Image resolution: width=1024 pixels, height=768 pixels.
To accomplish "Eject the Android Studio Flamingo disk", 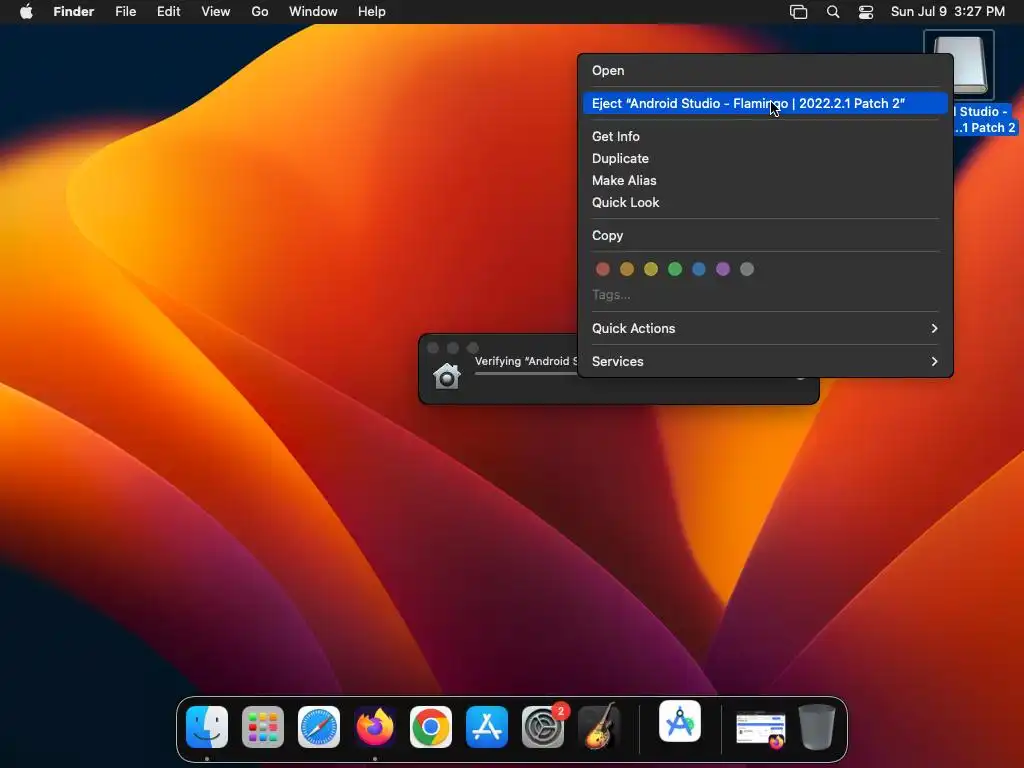I will (x=765, y=103).
